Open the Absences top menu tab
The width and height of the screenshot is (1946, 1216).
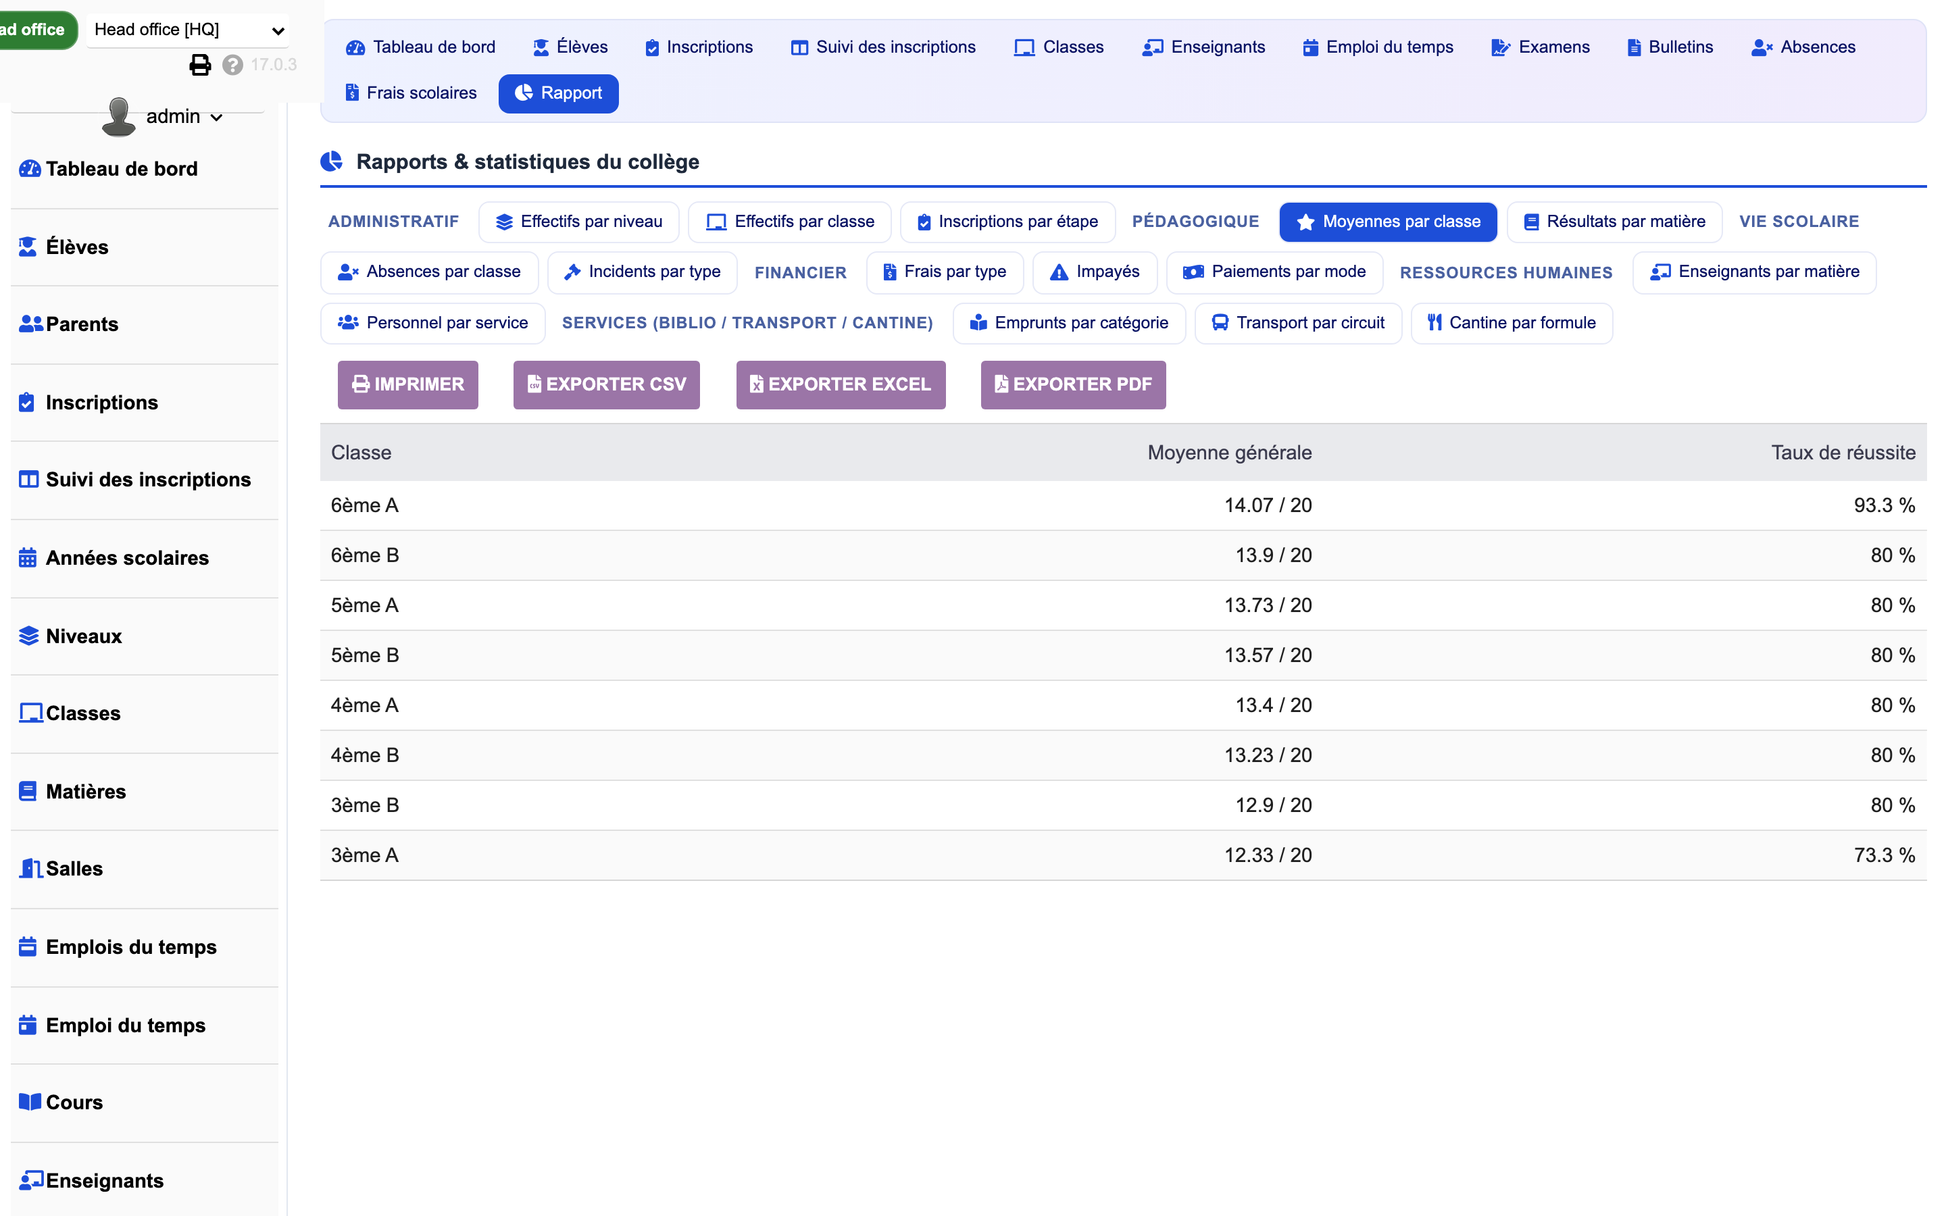pyautogui.click(x=1804, y=47)
